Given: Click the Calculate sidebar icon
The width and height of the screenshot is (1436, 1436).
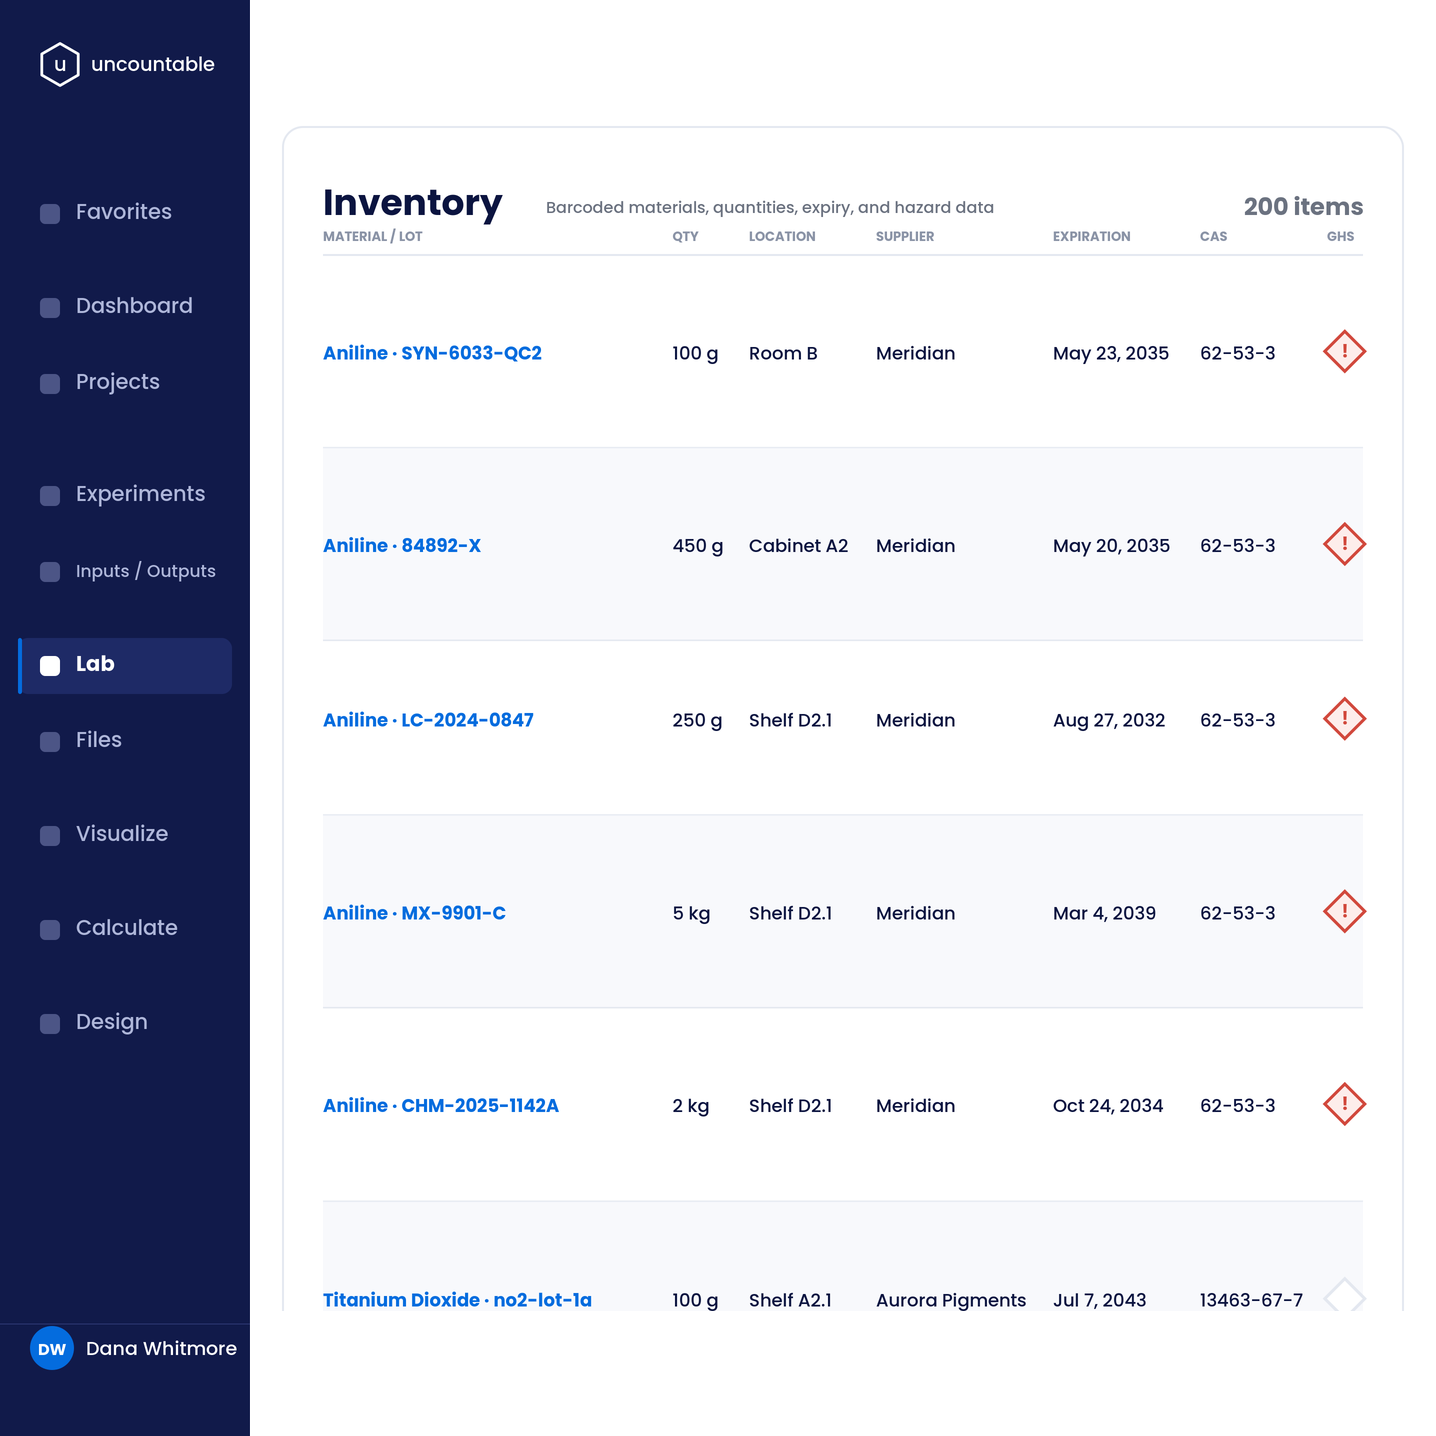Looking at the screenshot, I should 50,929.
